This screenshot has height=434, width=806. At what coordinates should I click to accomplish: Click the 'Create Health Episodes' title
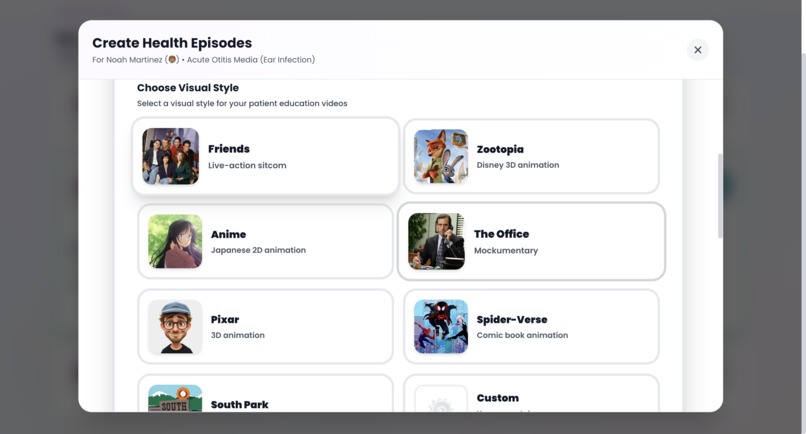pos(172,43)
